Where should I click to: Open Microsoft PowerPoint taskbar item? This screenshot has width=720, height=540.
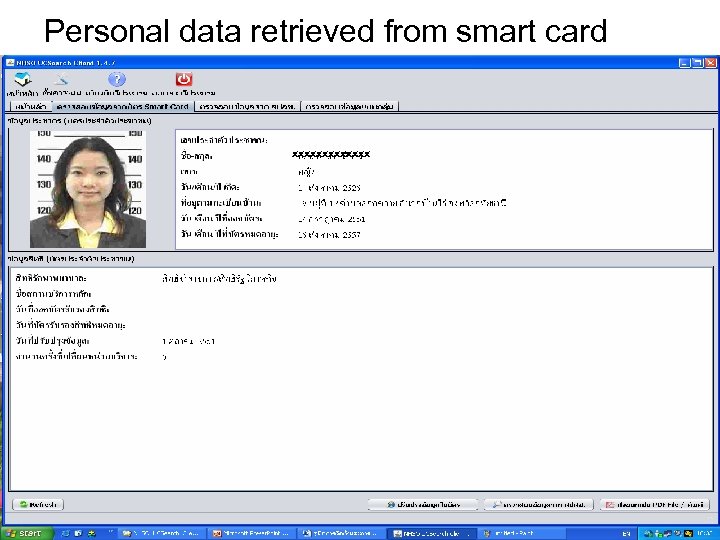pos(251,534)
